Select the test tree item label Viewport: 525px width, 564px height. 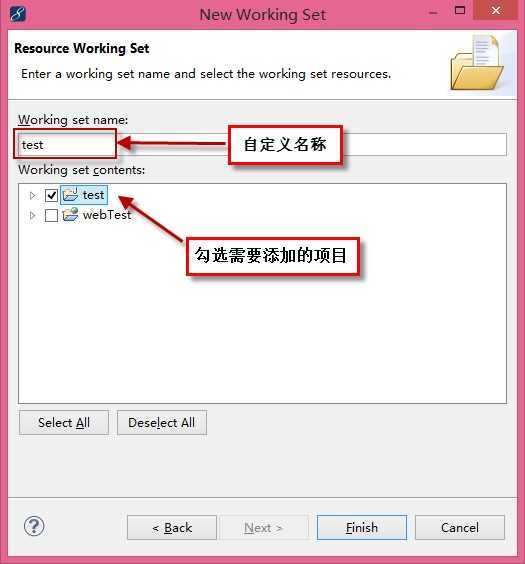coord(93,195)
